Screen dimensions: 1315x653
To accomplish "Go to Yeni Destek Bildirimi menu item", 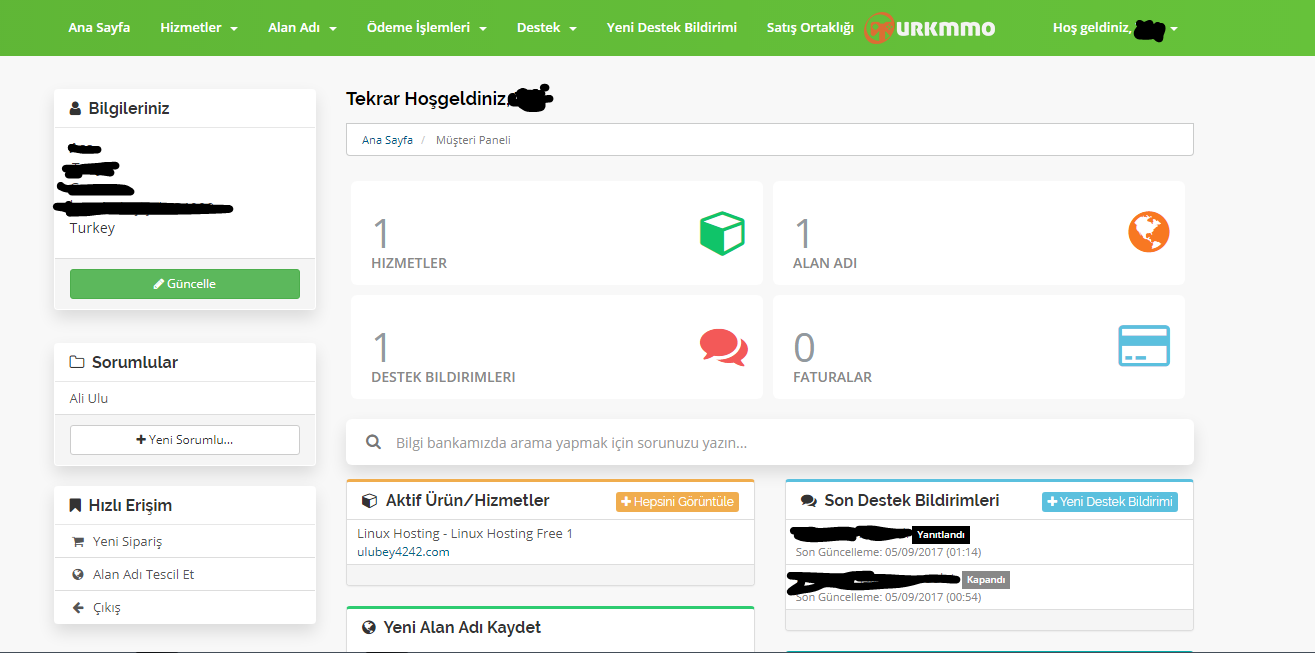I will pyautogui.click(x=671, y=28).
